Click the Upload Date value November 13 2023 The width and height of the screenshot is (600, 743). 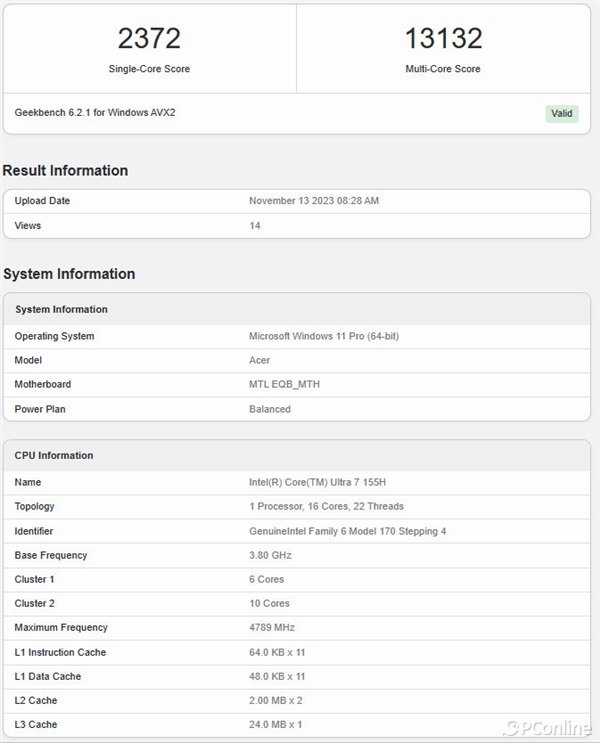coord(313,201)
